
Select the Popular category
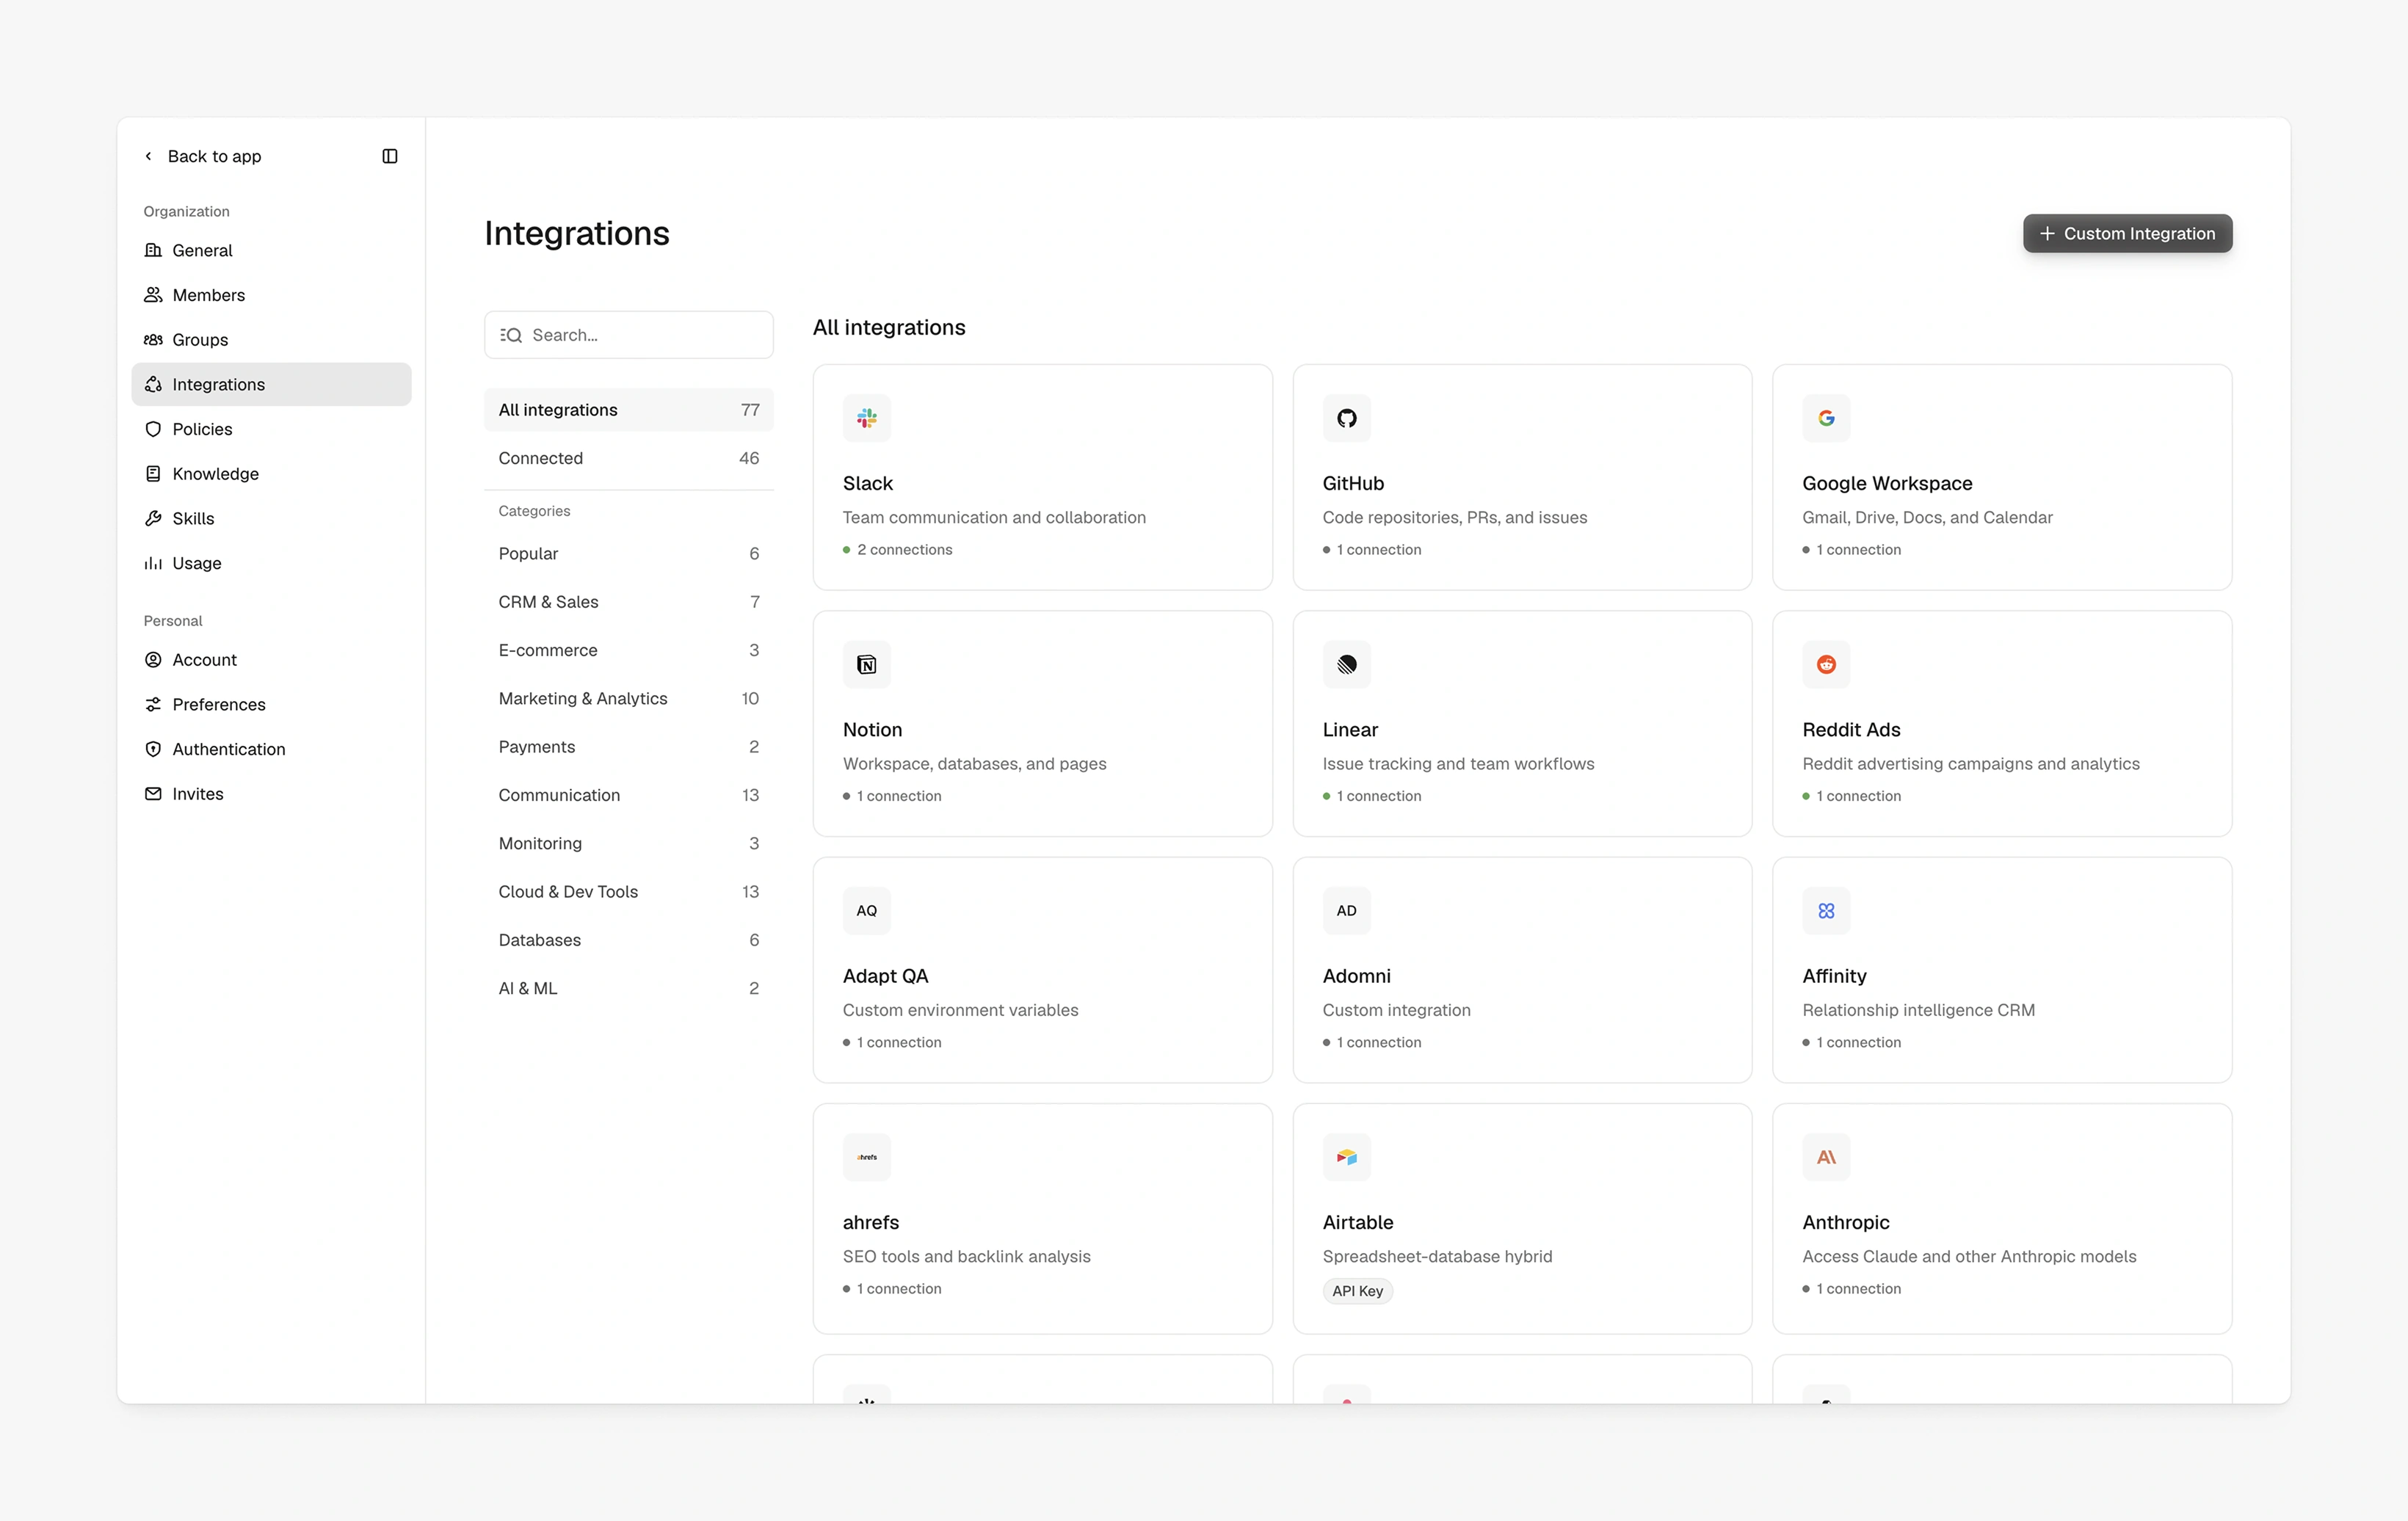628,554
